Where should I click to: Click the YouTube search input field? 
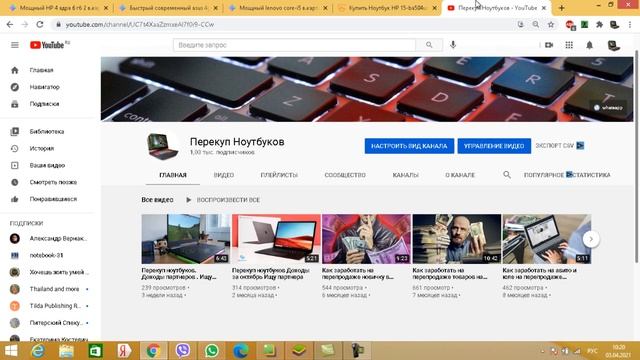294,45
